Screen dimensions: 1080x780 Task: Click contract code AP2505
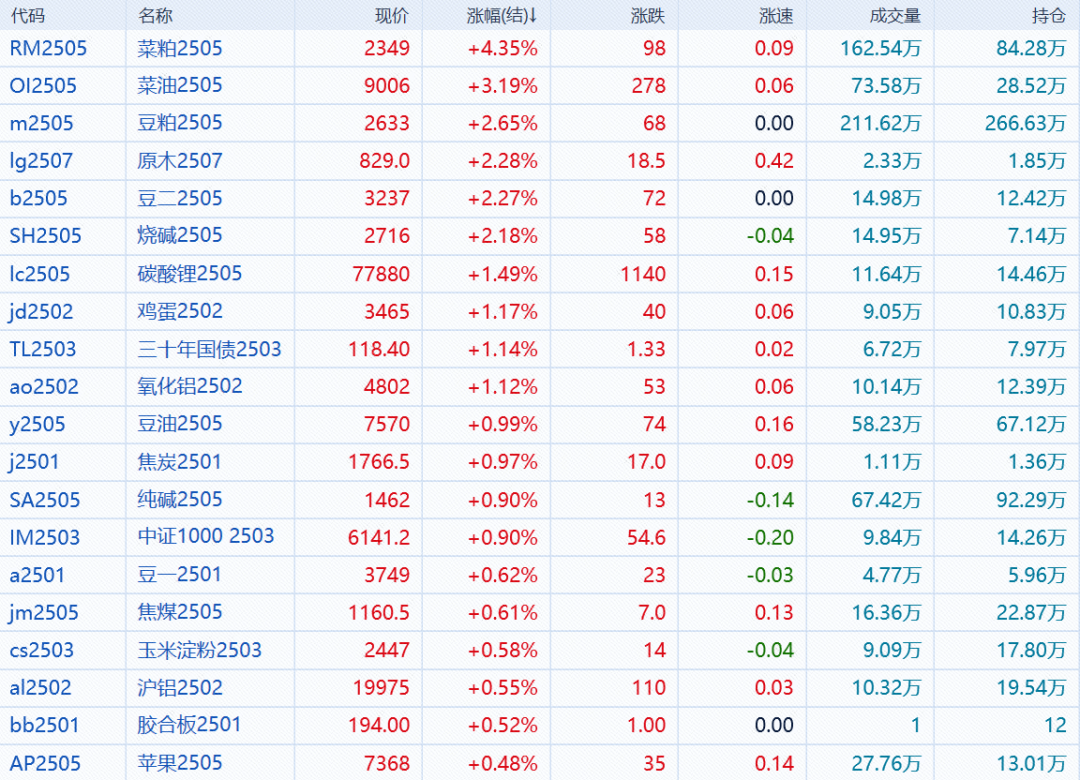tap(45, 763)
